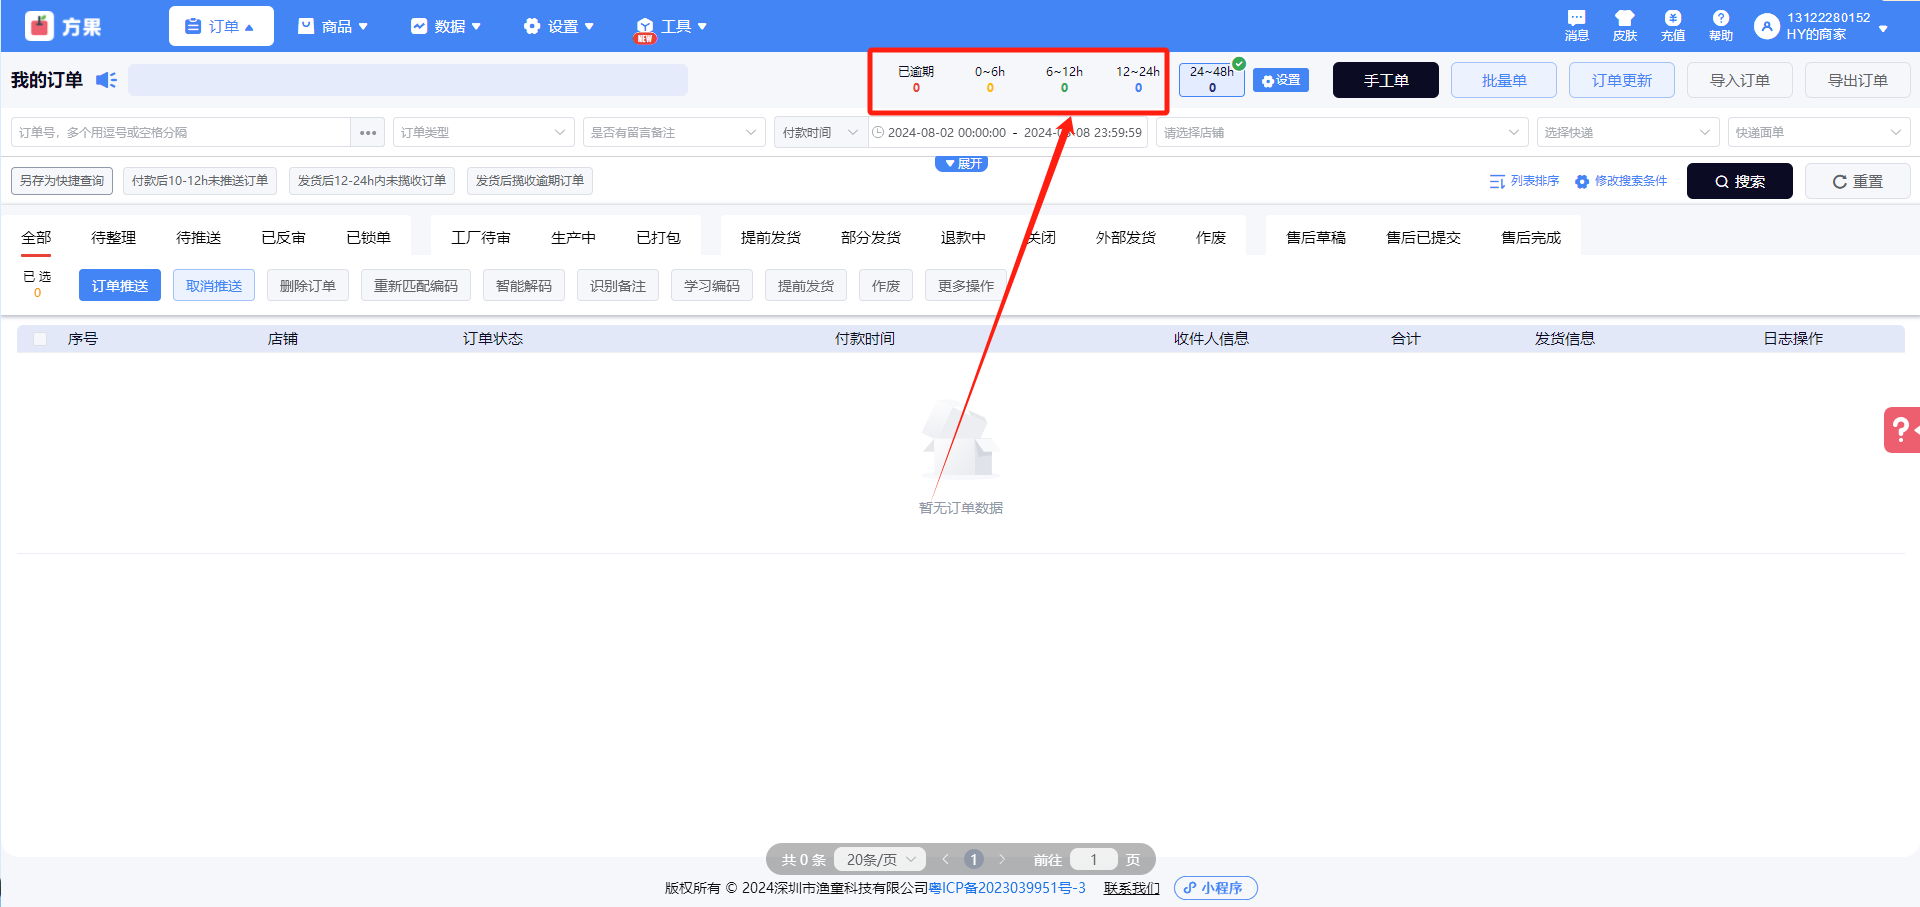Switch to the 已反审 tab
Viewport: 1920px width, 907px height.
click(283, 238)
